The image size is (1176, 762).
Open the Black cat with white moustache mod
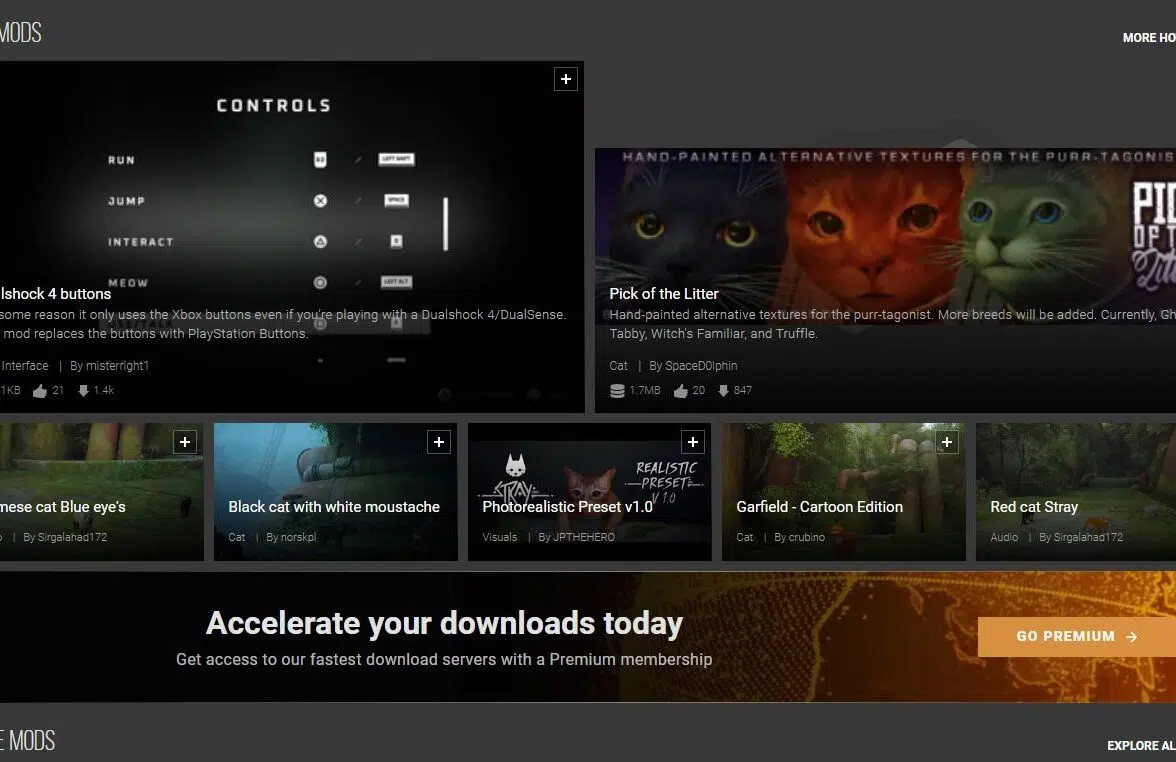tap(334, 507)
